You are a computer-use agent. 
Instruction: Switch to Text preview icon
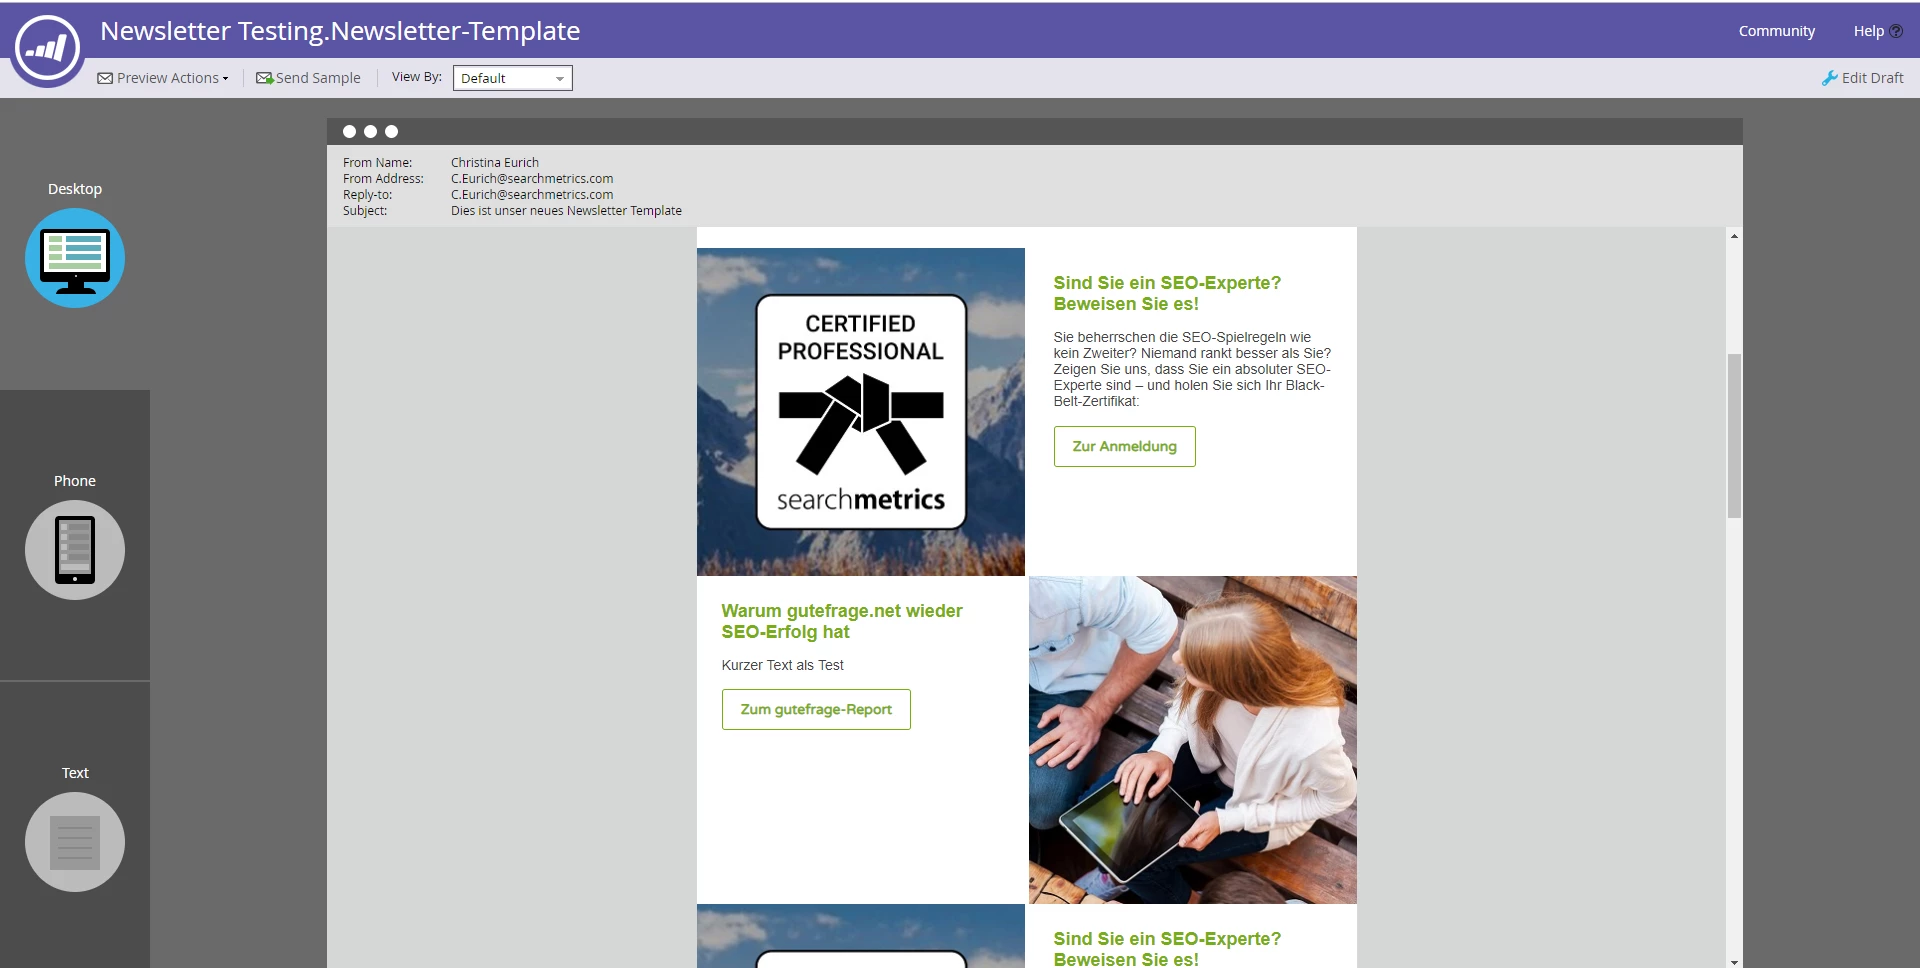75,842
